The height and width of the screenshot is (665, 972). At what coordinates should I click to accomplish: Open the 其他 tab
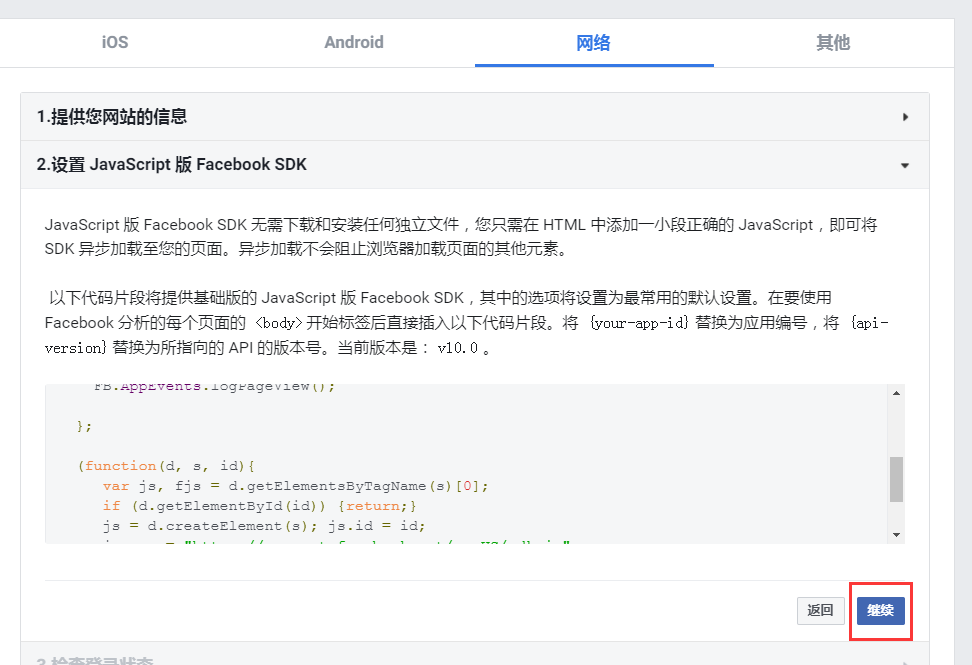(833, 42)
